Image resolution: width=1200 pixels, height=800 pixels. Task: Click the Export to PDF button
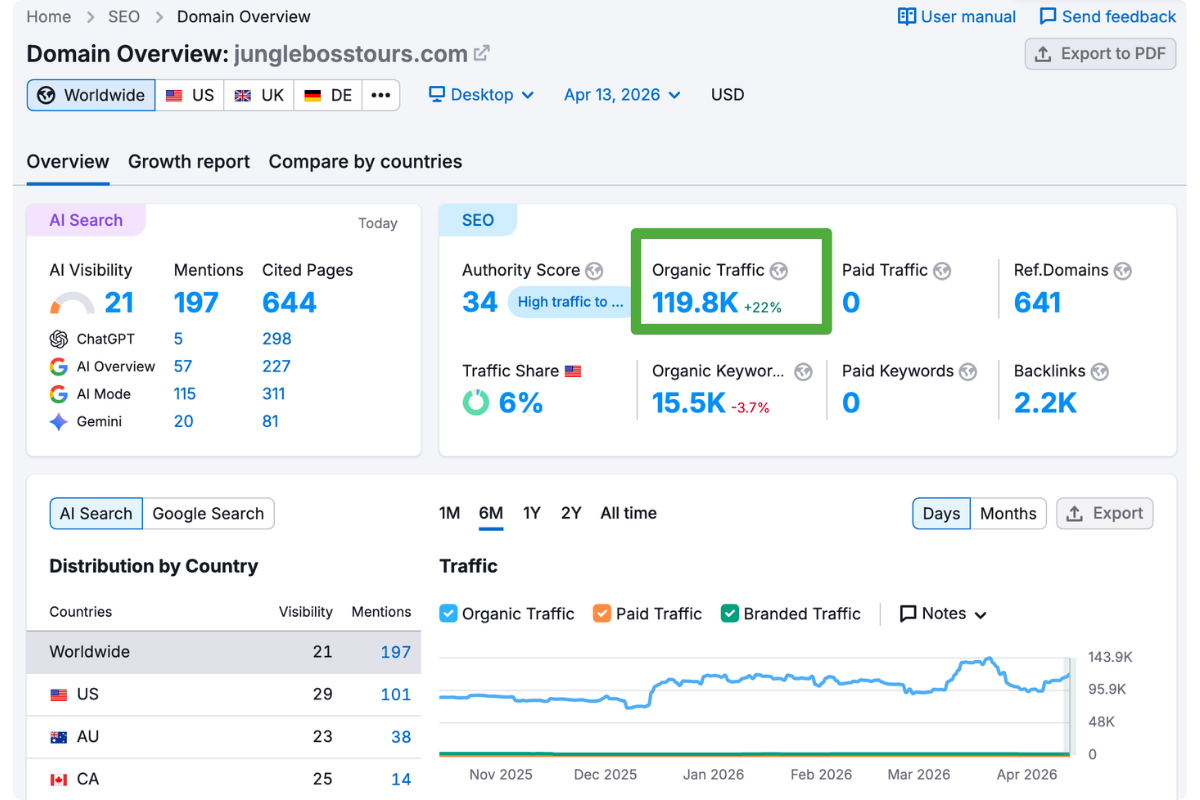pyautogui.click(x=1100, y=54)
